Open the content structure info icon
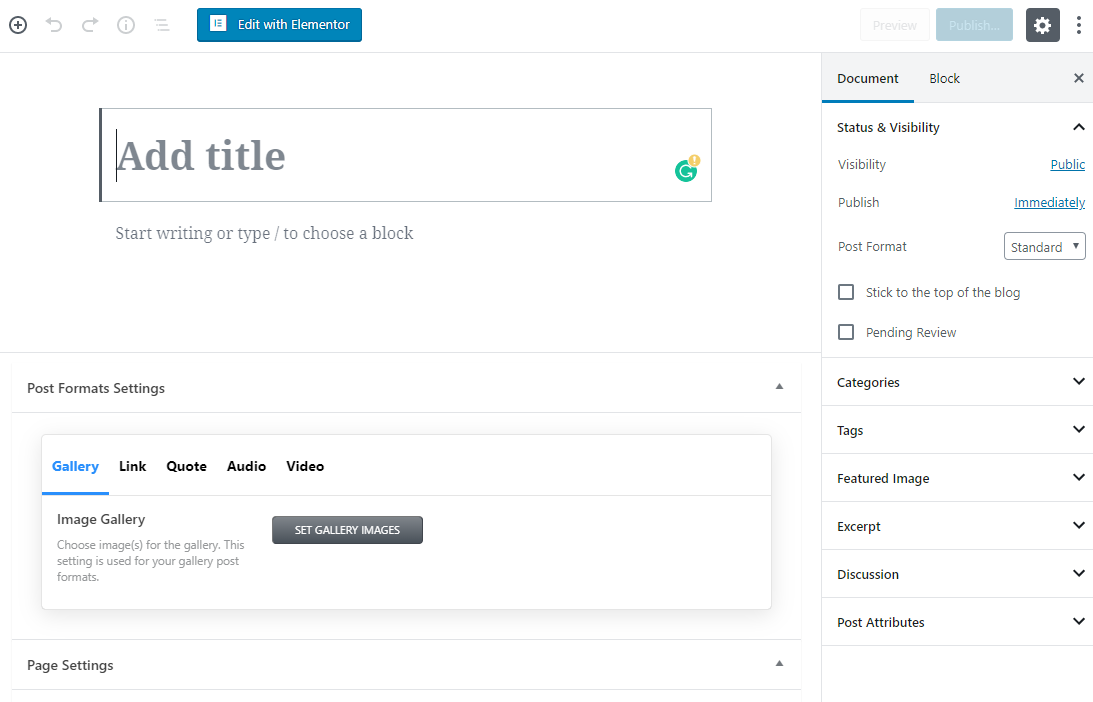 125,25
